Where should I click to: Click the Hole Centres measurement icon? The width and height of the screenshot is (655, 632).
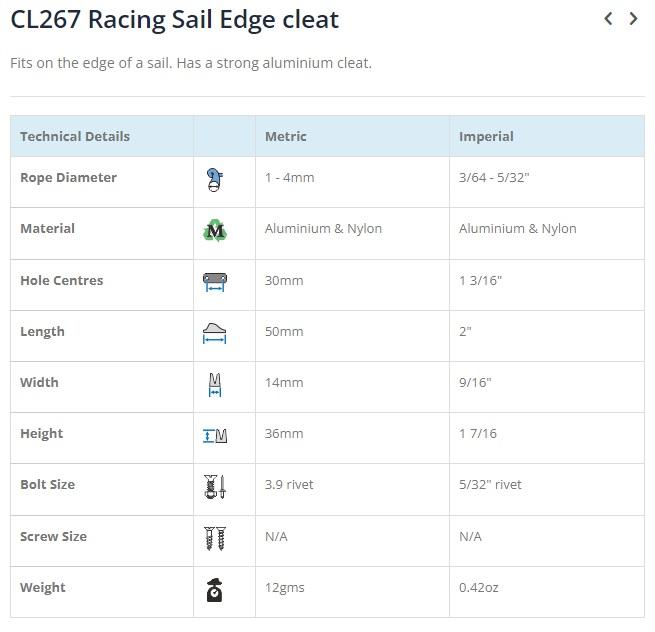(214, 282)
